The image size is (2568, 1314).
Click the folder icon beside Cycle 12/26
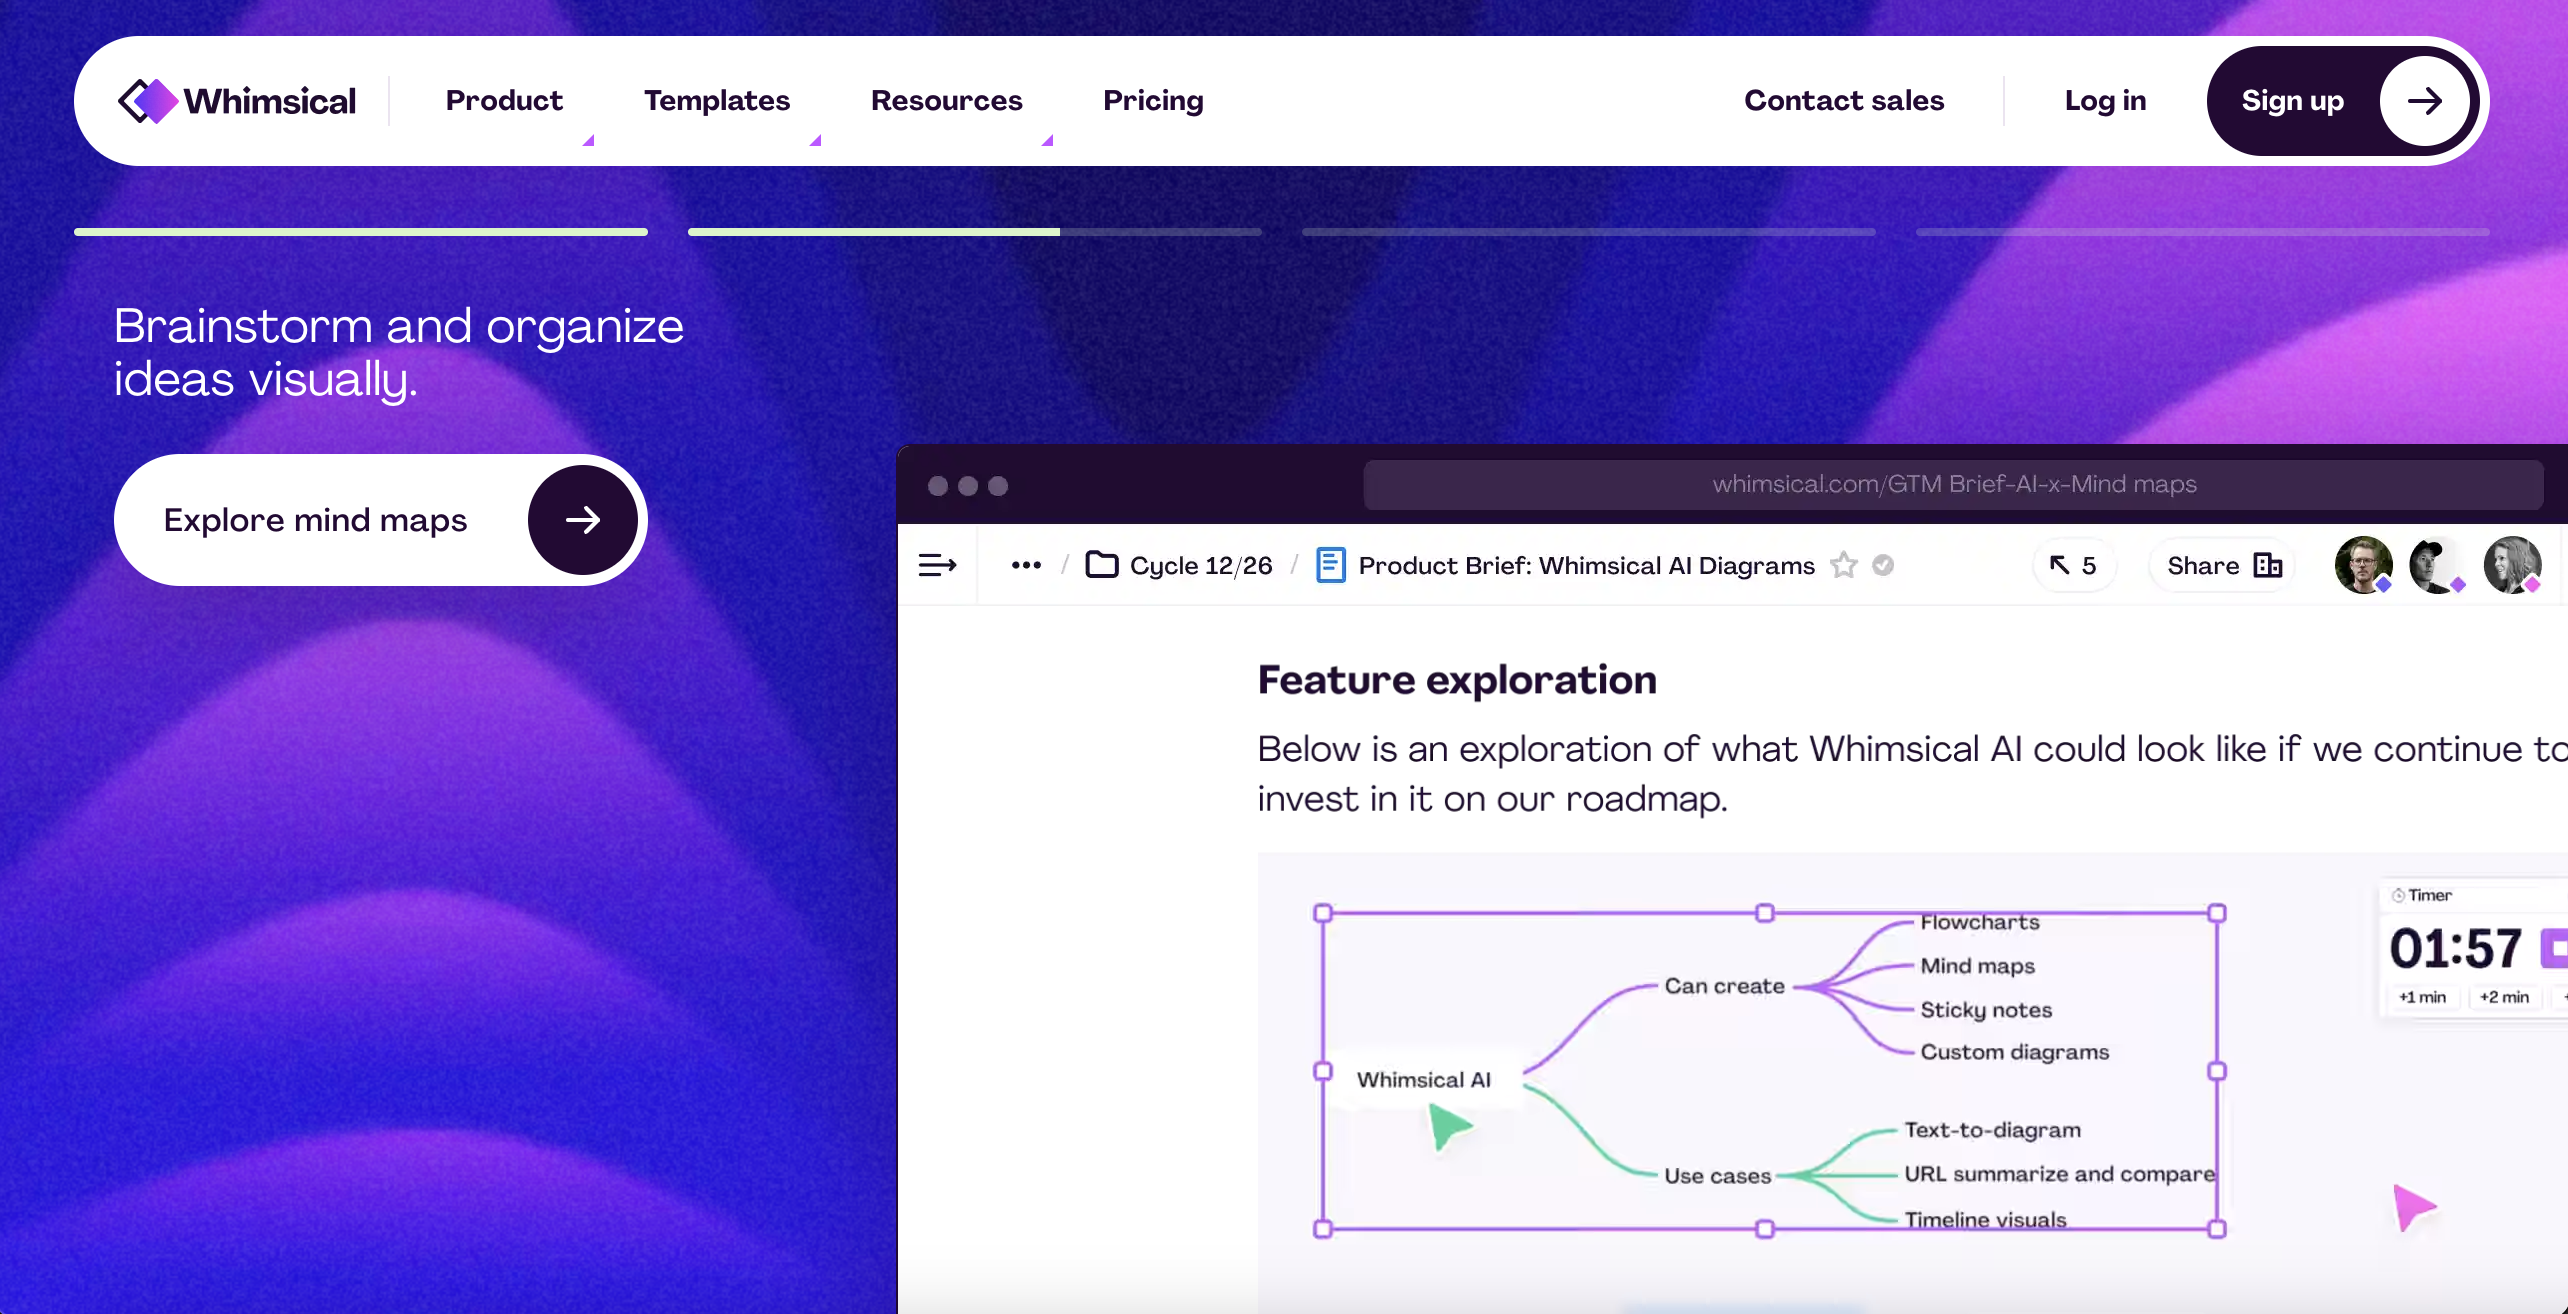coord(1102,565)
